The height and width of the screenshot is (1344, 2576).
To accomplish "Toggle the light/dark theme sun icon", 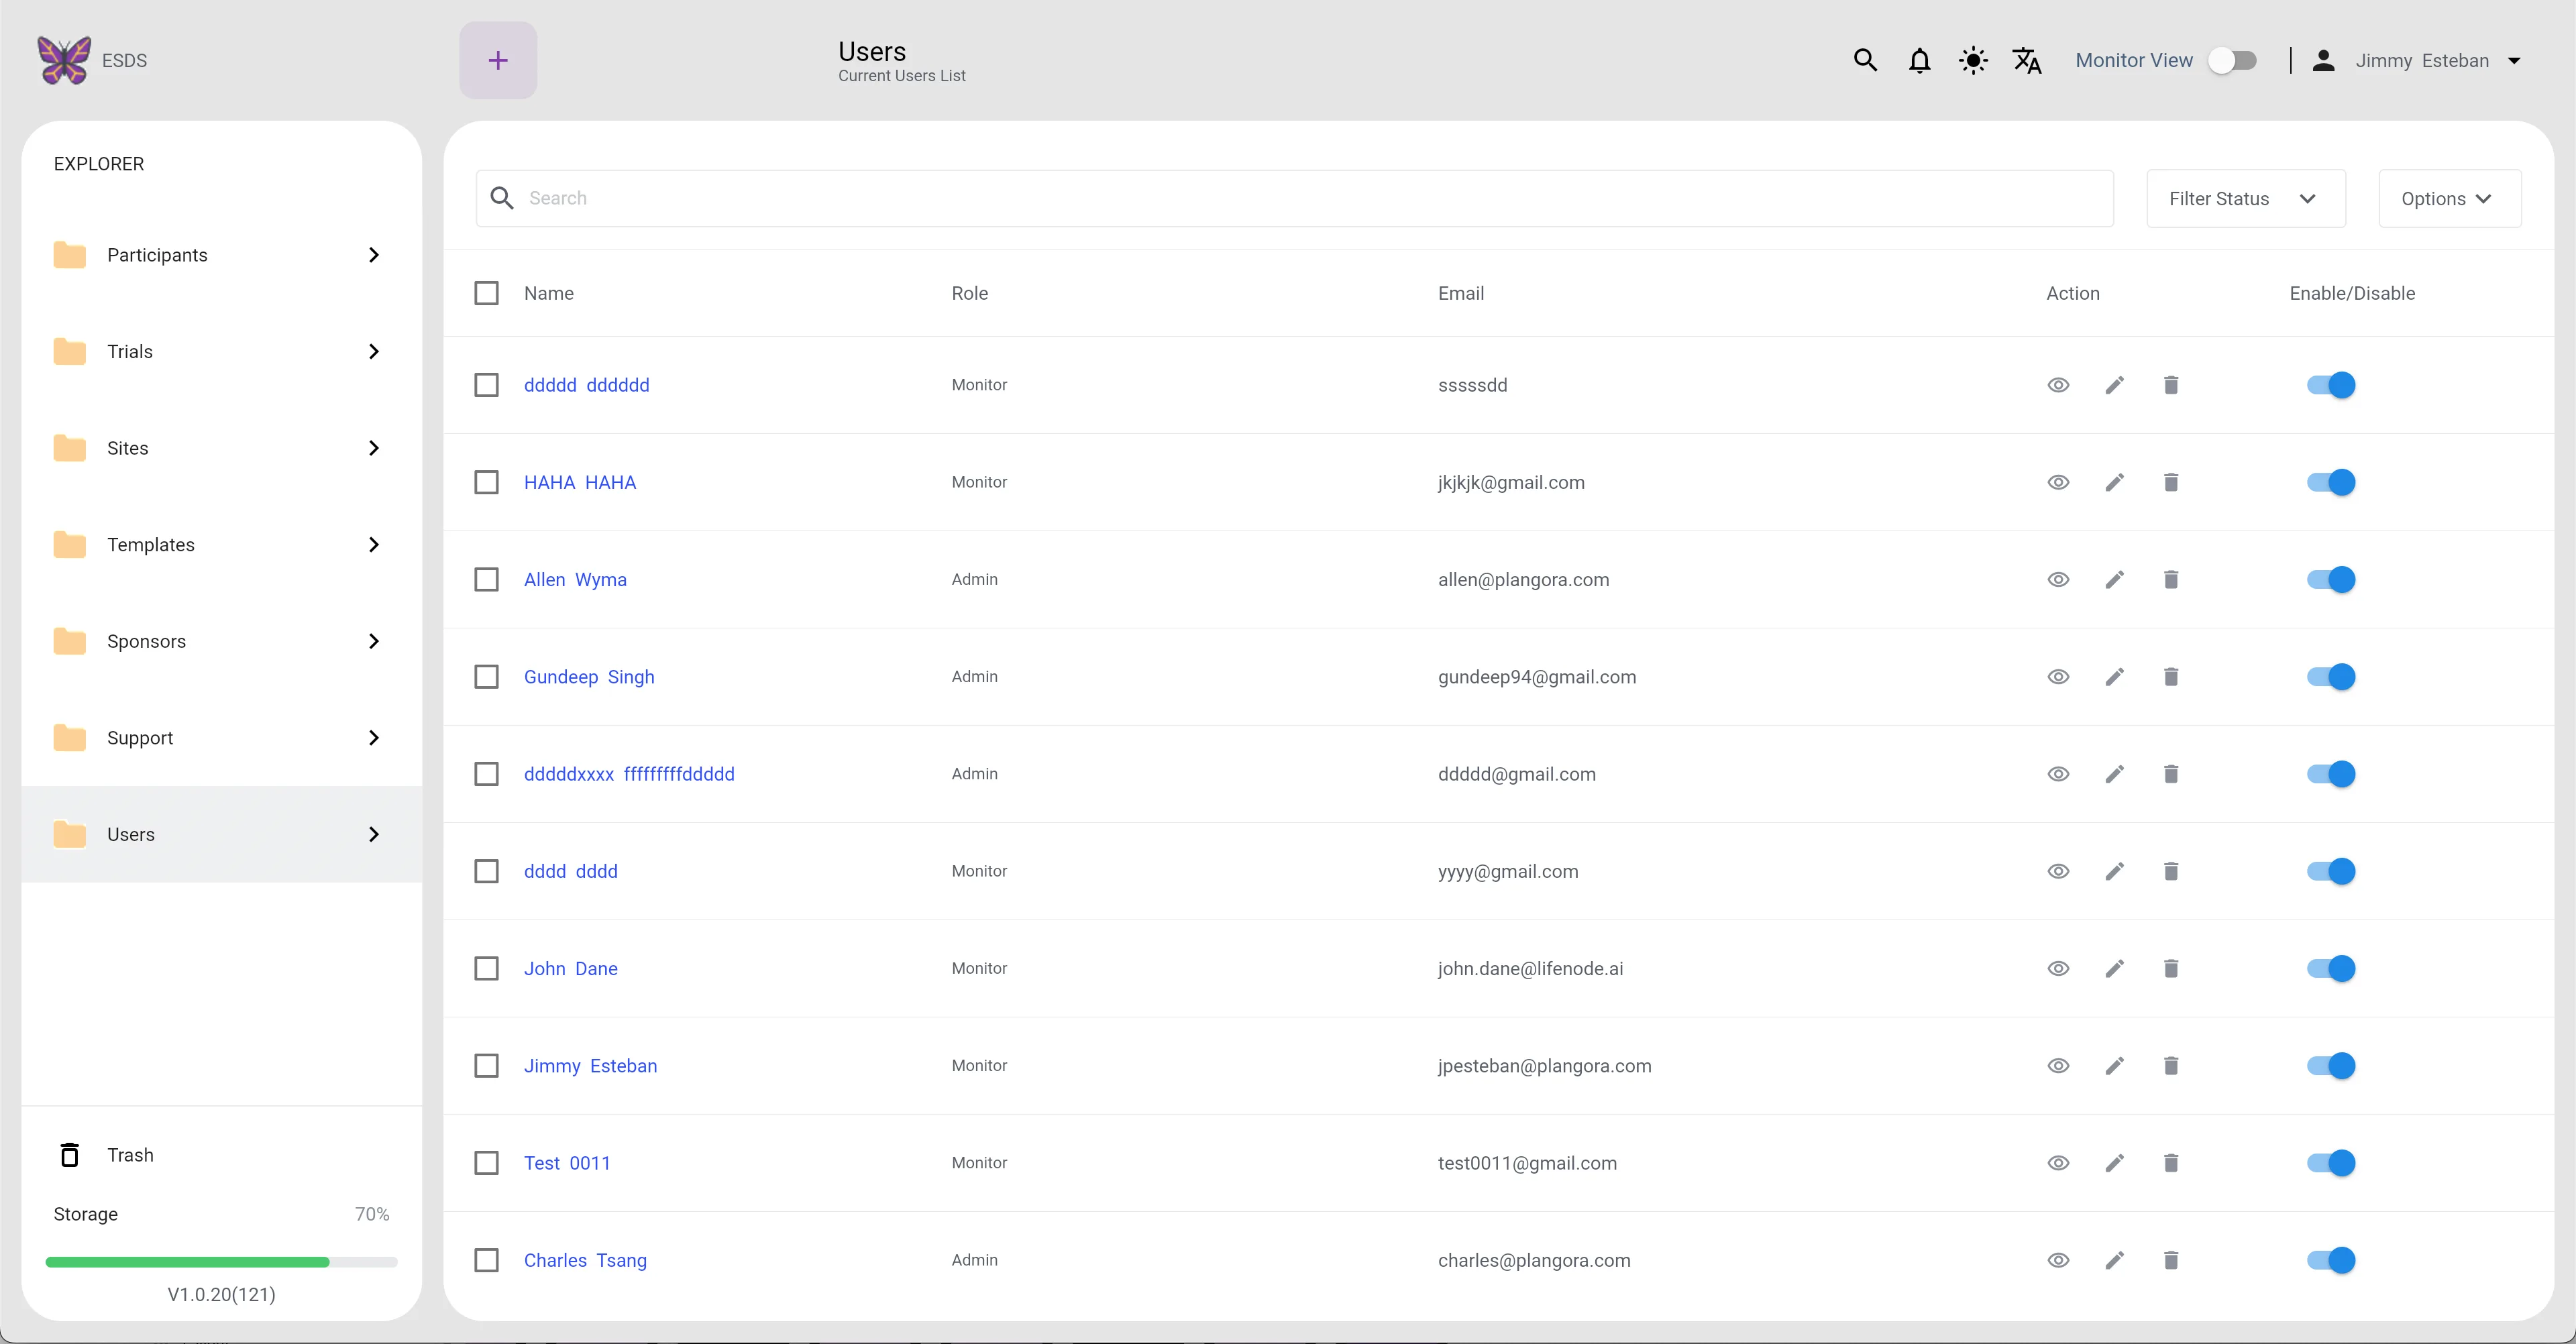I will point(1973,61).
